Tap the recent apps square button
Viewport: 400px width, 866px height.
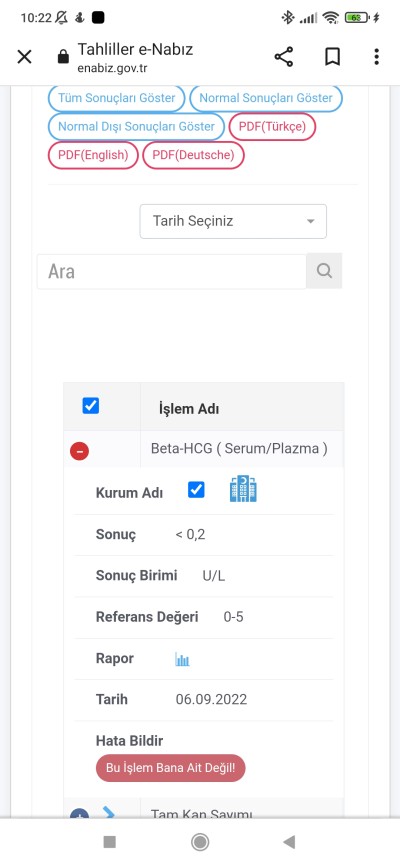tap(110, 842)
